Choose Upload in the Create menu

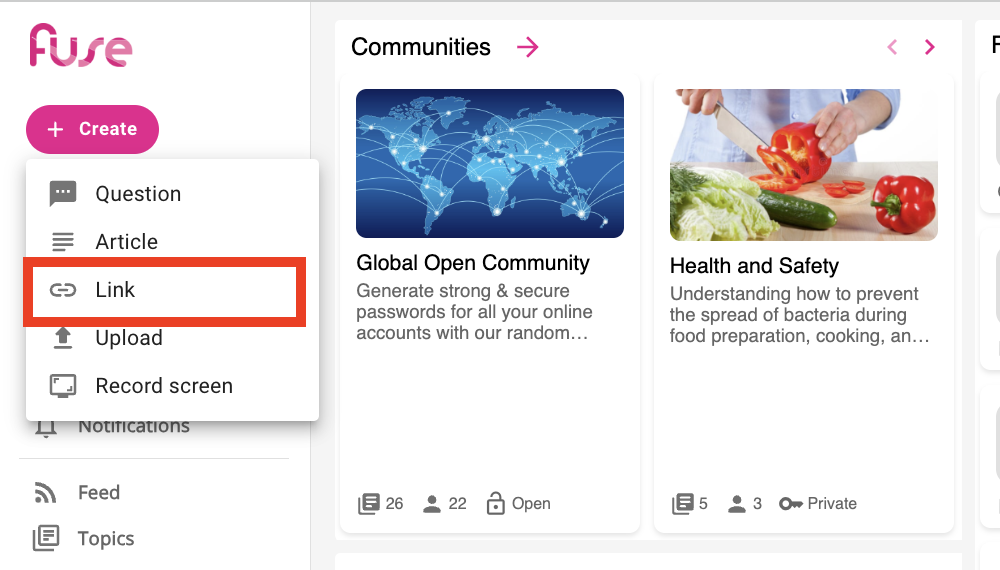129,338
